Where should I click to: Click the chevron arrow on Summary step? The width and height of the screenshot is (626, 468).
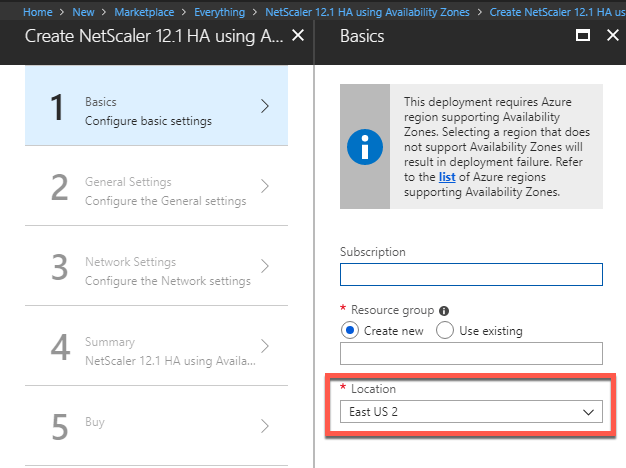(265, 346)
